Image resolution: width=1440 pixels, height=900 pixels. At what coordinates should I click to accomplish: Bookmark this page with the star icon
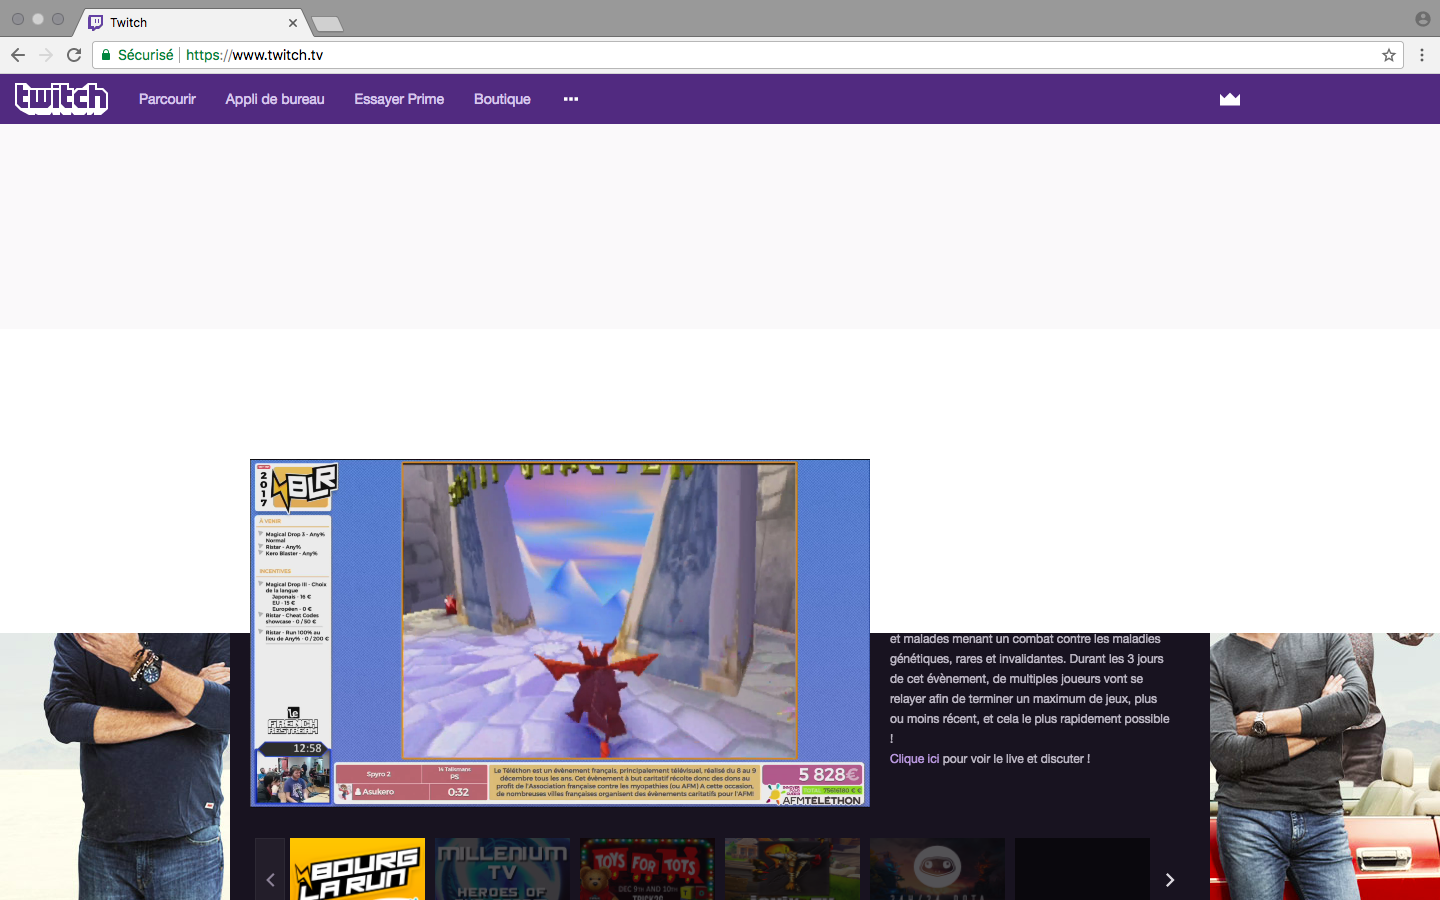pos(1389,55)
